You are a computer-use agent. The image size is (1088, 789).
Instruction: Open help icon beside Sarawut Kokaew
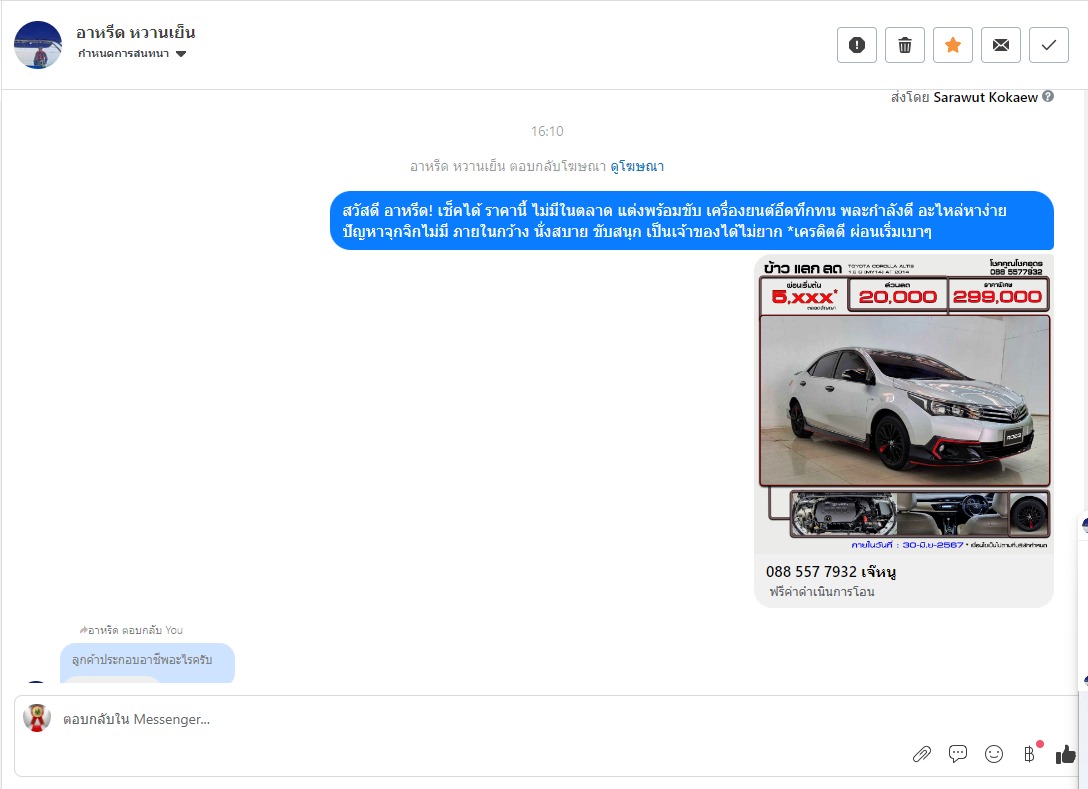click(x=1048, y=96)
